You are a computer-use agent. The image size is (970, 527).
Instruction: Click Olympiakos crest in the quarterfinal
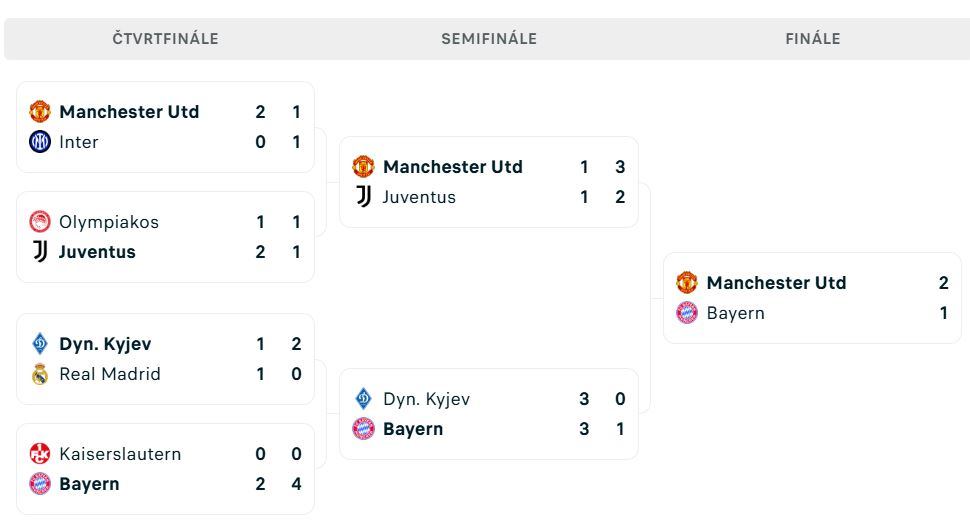40,222
